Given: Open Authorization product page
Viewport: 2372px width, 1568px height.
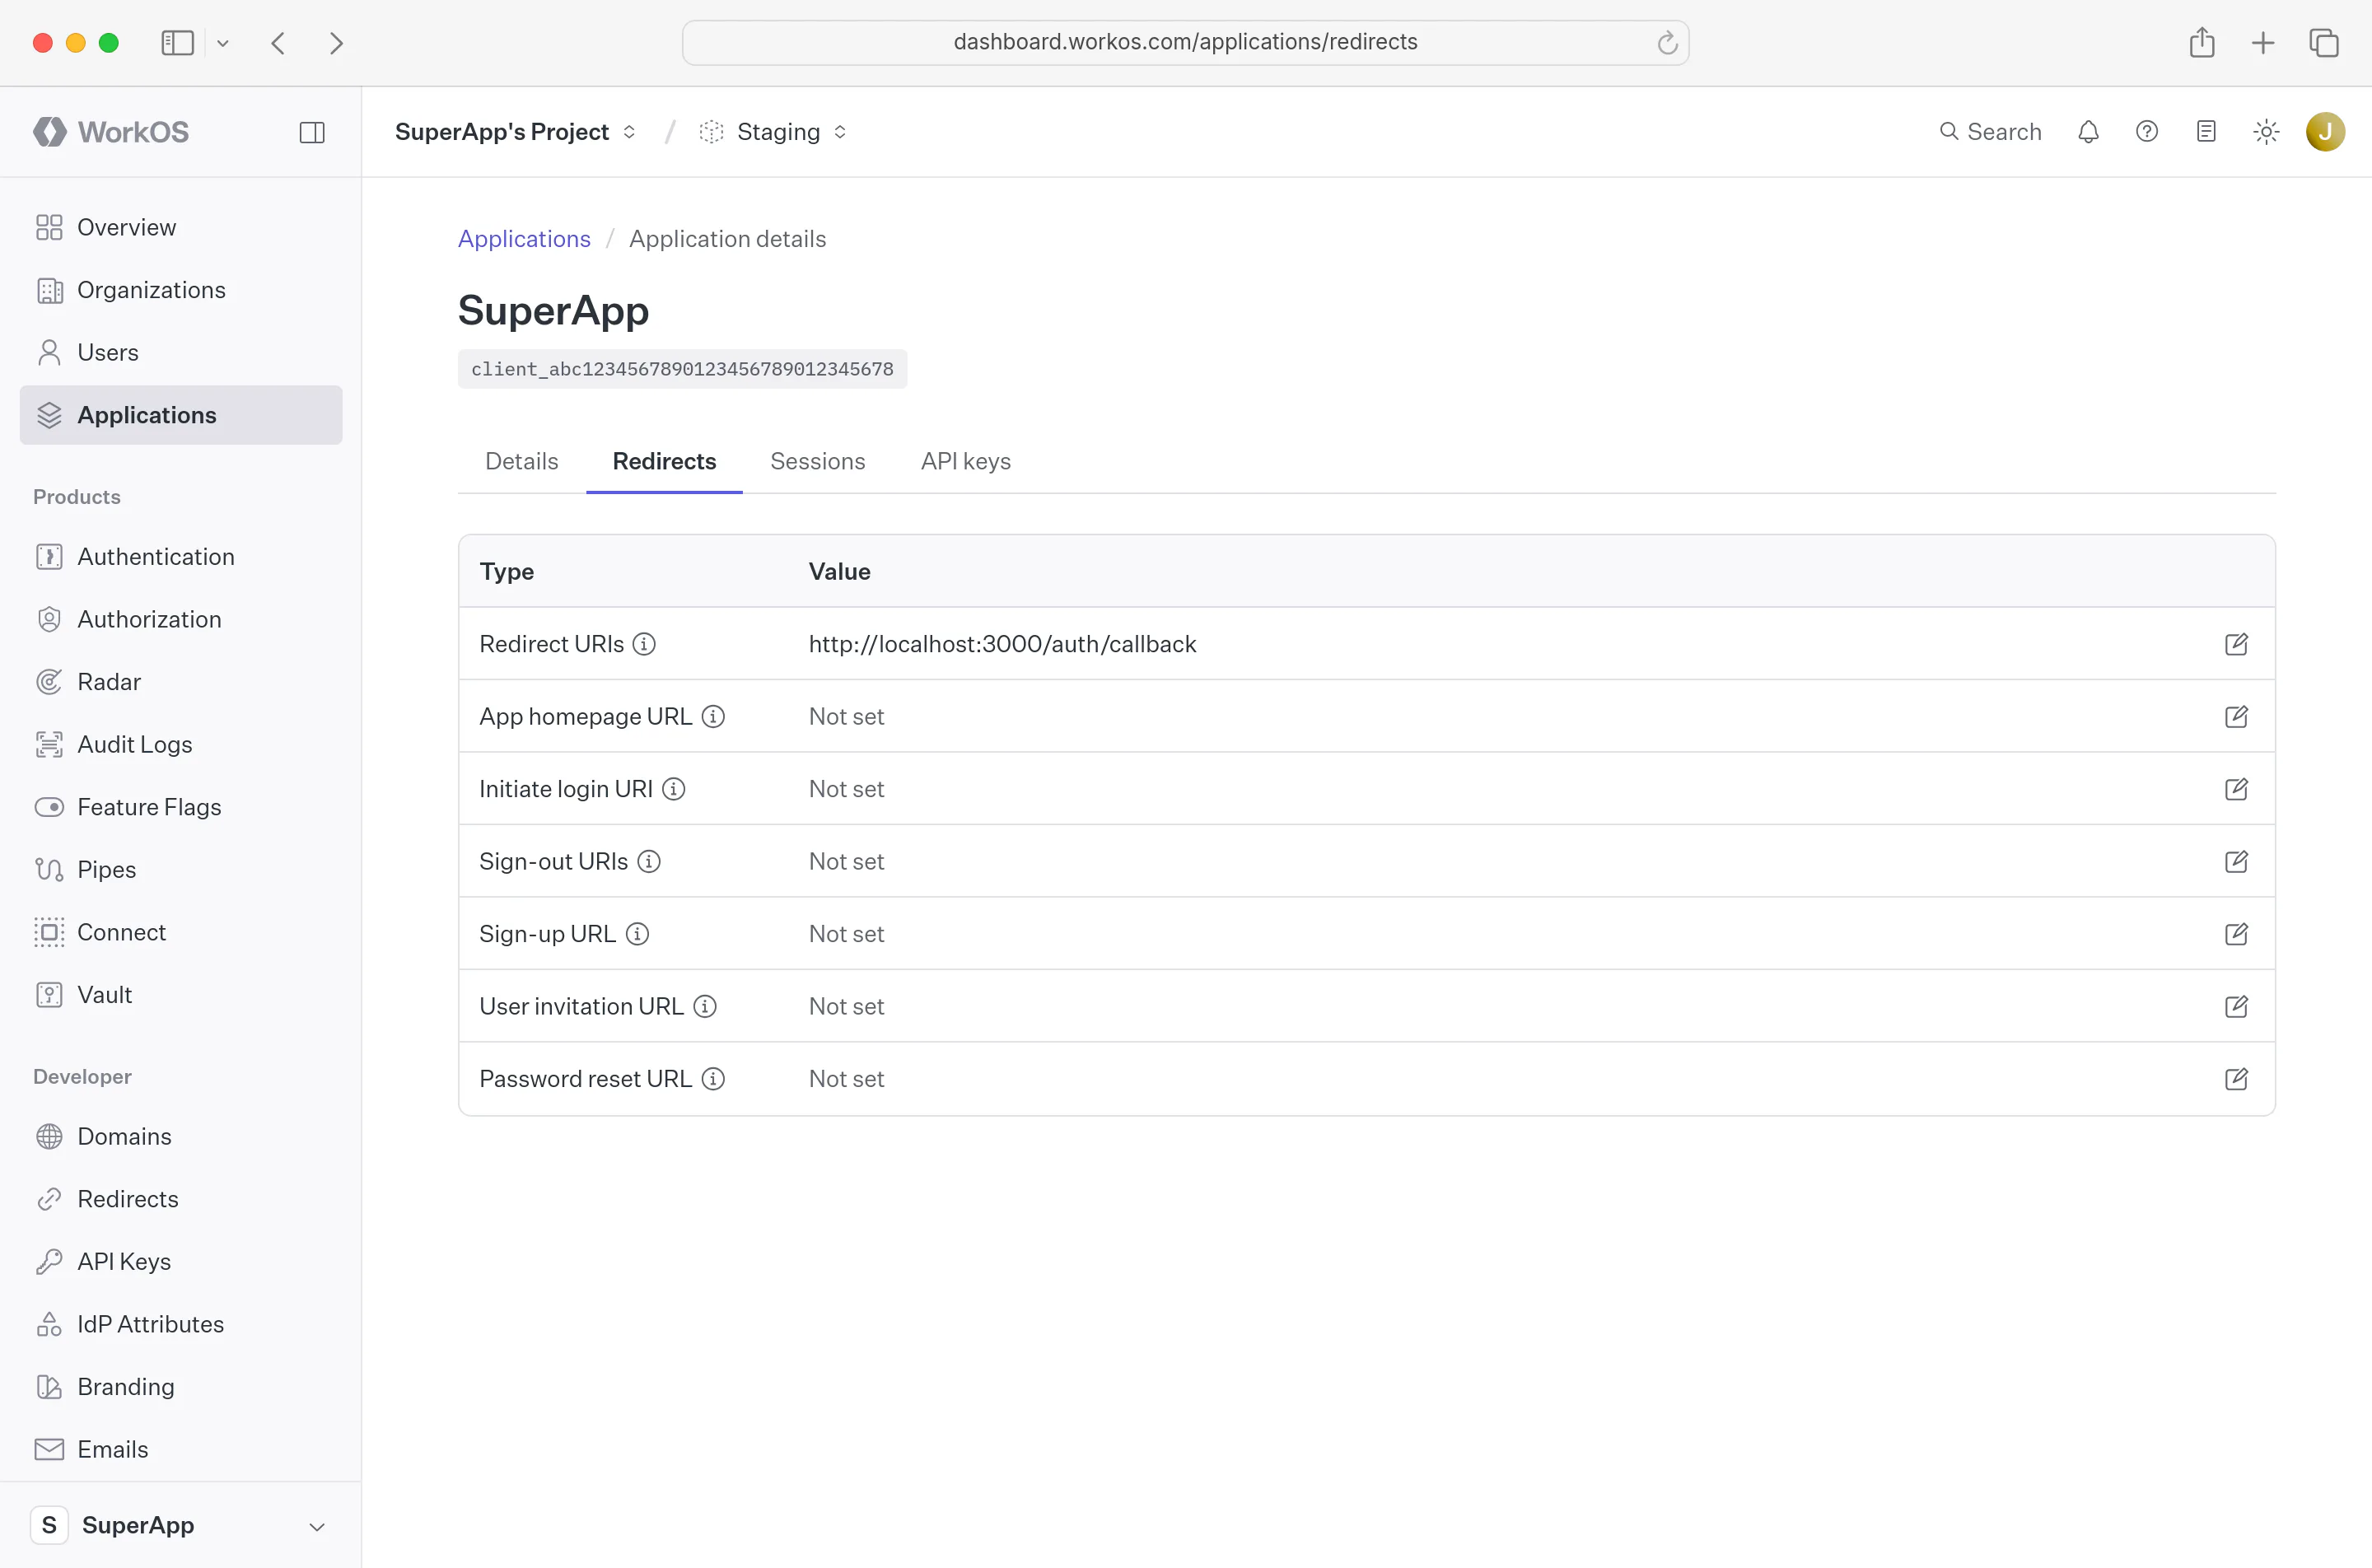Looking at the screenshot, I should (180, 619).
